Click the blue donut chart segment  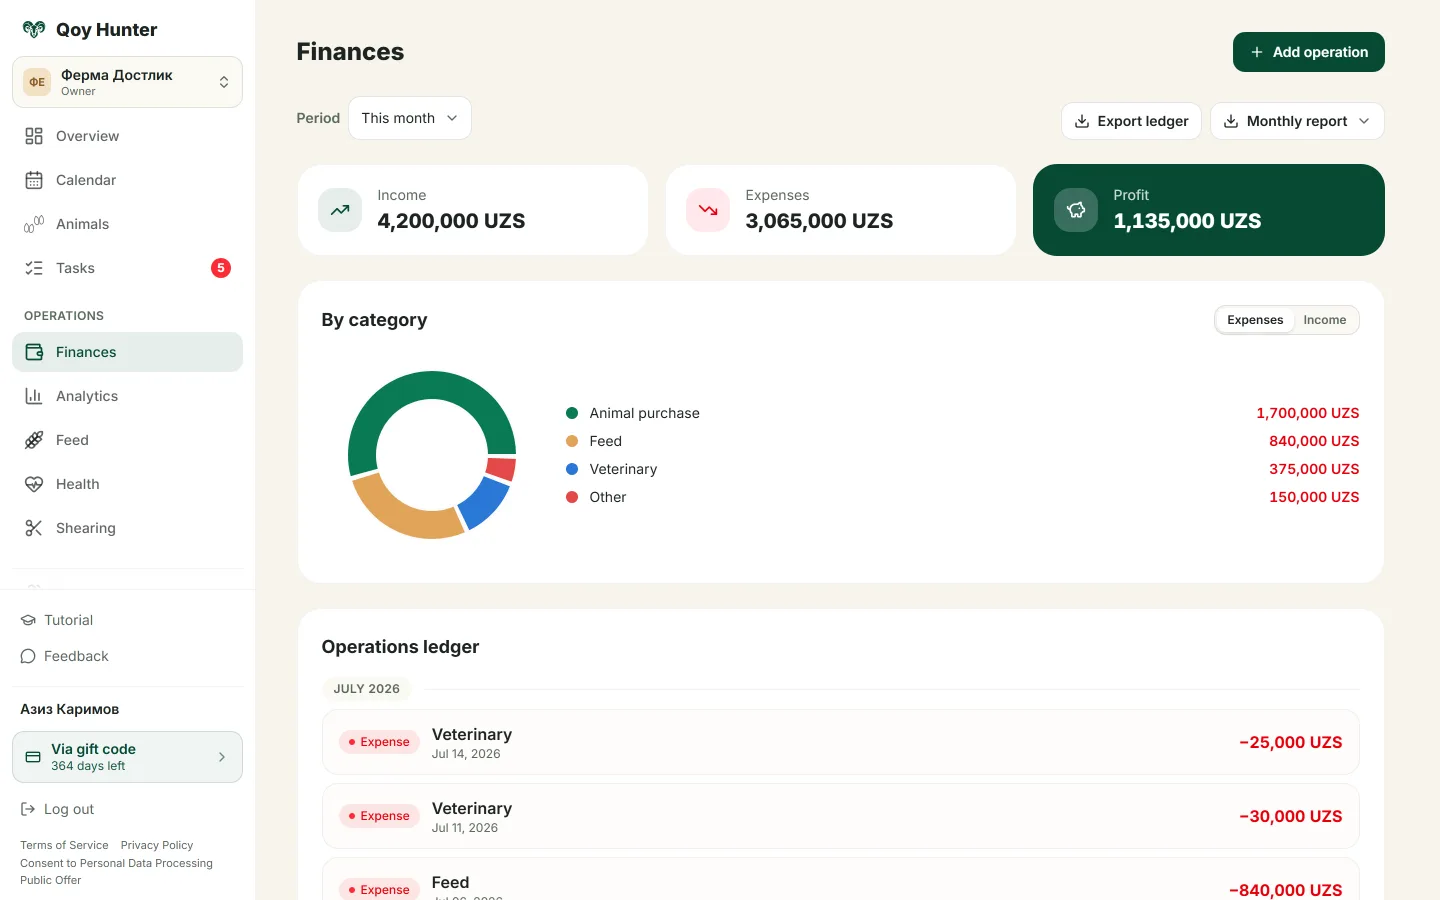486,502
